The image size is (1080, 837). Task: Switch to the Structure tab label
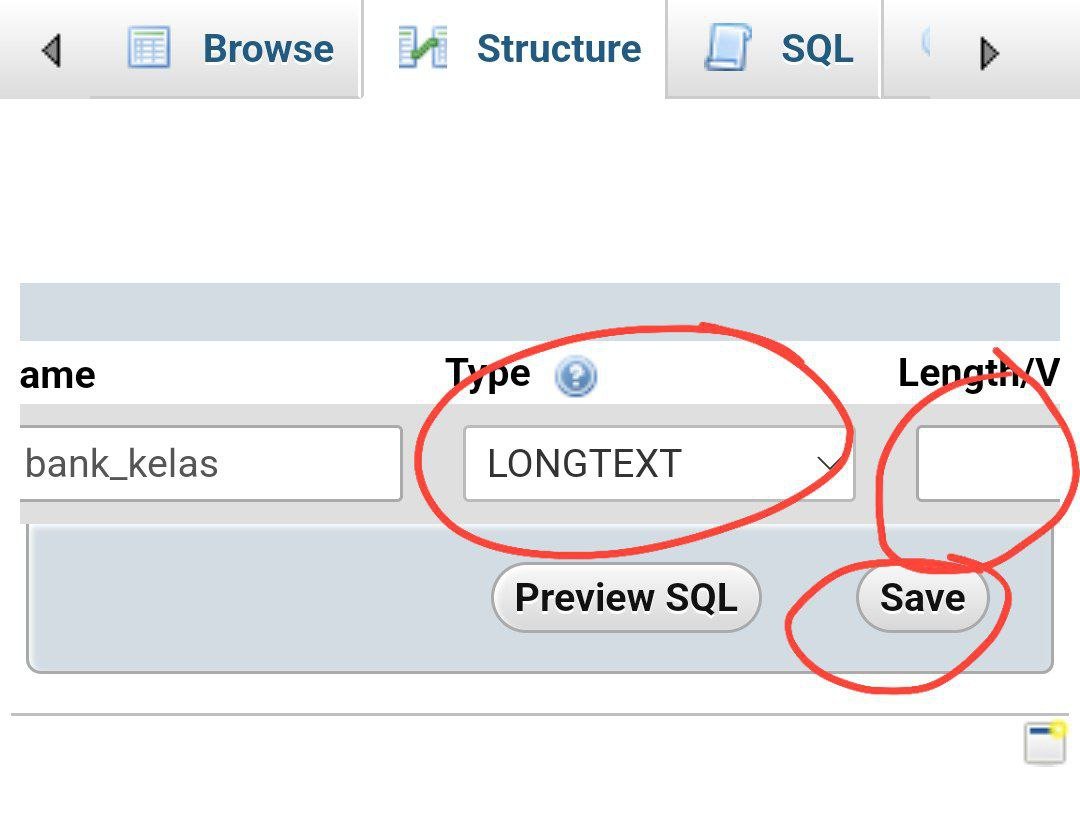559,49
